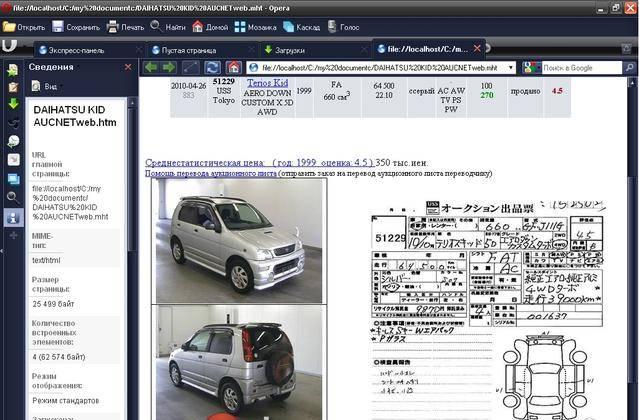
Task: Go back with green left arrow
Action: pyautogui.click(x=151, y=68)
